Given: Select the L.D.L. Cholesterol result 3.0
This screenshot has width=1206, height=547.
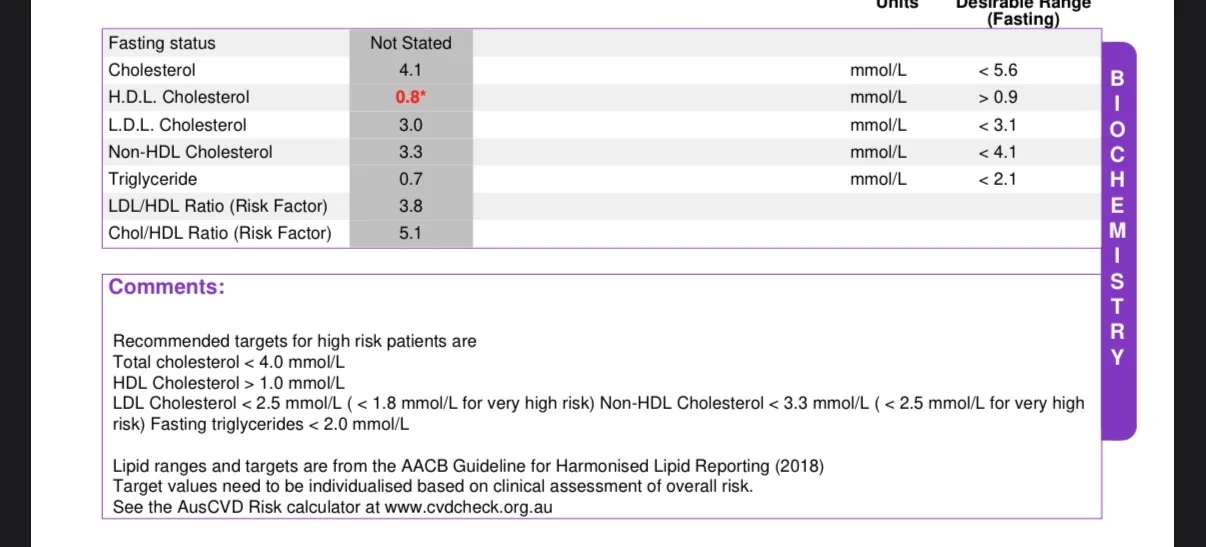Looking at the screenshot, I should [x=410, y=125].
